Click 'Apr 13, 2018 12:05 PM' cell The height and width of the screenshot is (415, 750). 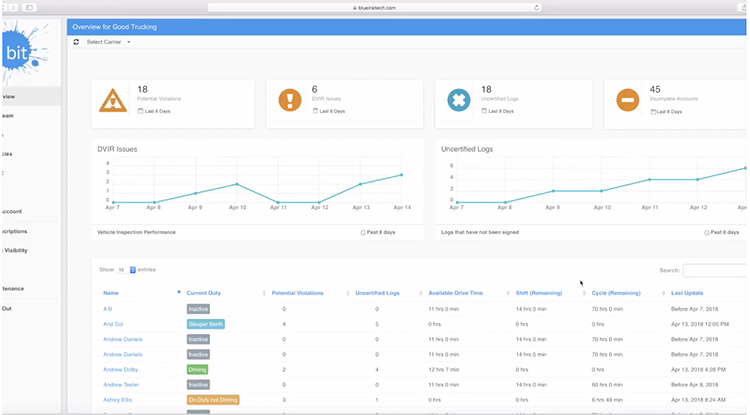(700, 324)
